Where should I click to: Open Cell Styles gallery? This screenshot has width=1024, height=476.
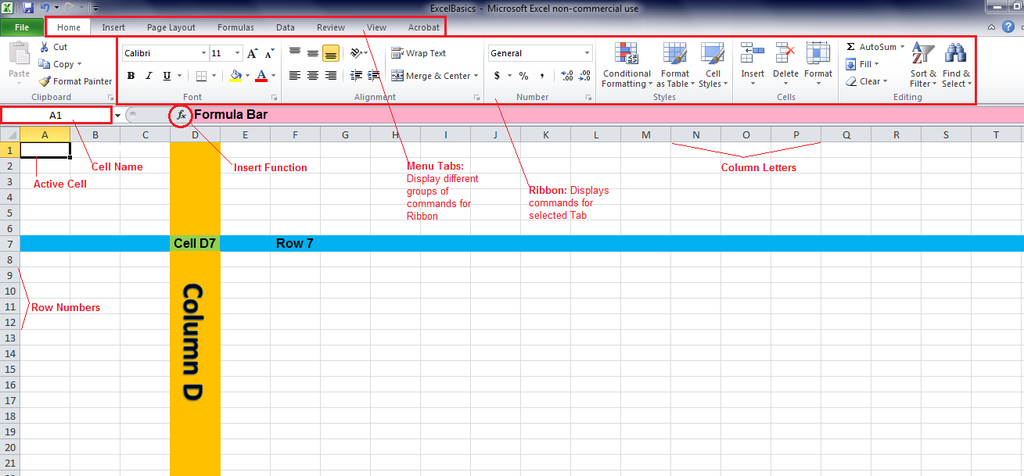[712, 65]
